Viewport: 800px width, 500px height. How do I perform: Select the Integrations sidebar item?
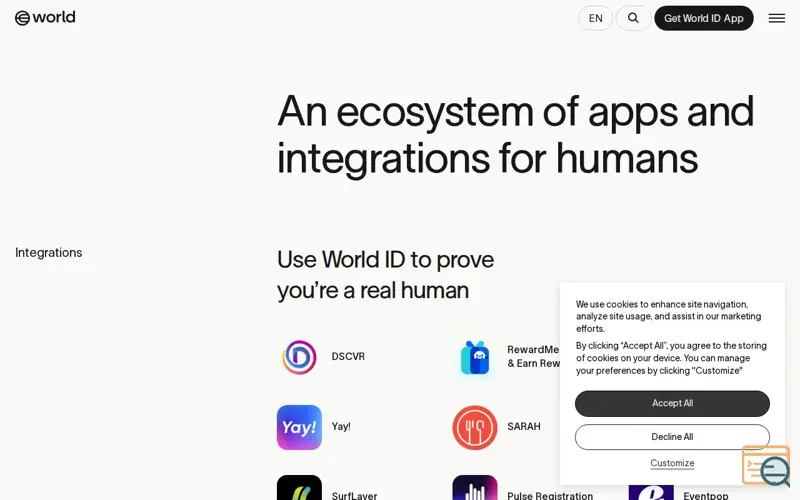tap(48, 253)
